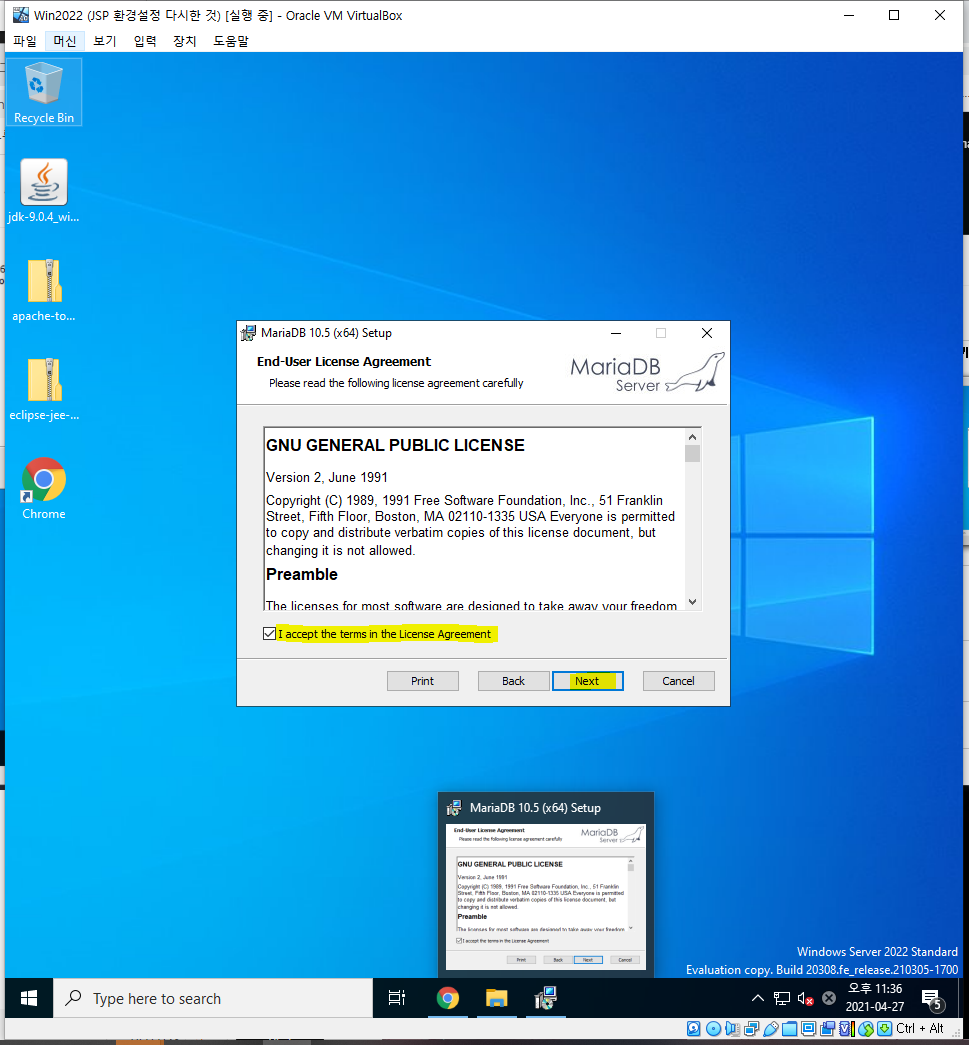969x1045 pixels.
Task: Click the VirtualBox recording status icon
Action: (x=828, y=1028)
